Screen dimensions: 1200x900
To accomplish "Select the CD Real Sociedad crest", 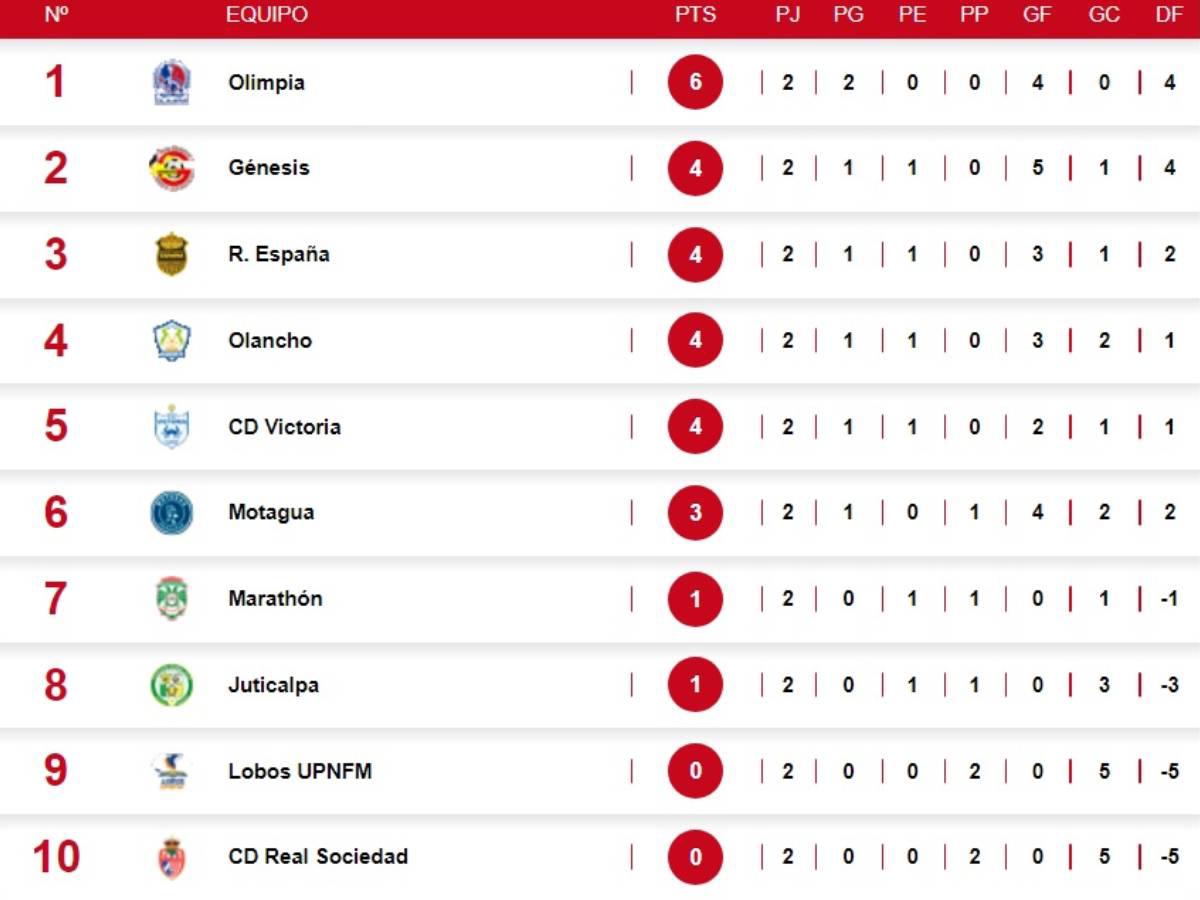I will 172,857.
